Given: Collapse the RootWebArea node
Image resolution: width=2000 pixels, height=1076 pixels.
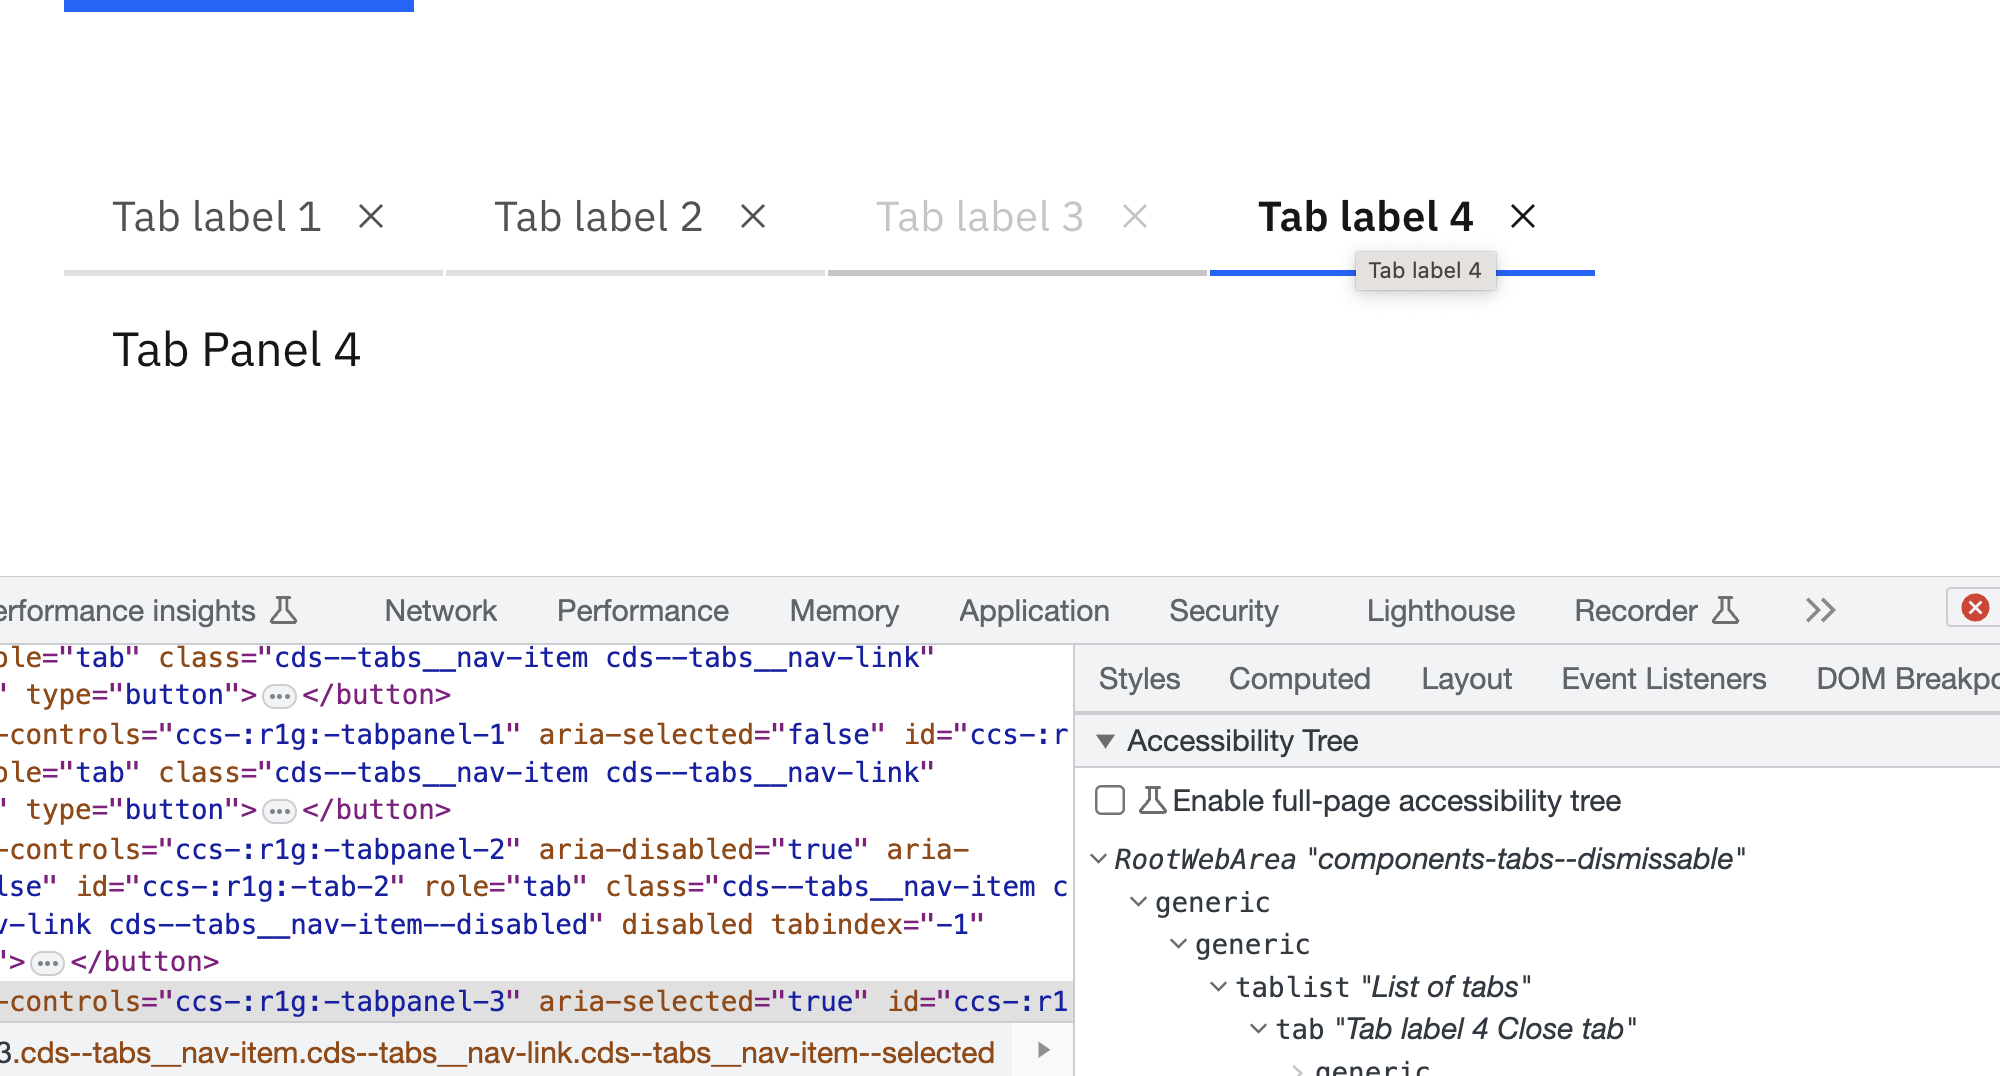Looking at the screenshot, I should click(x=1098, y=859).
